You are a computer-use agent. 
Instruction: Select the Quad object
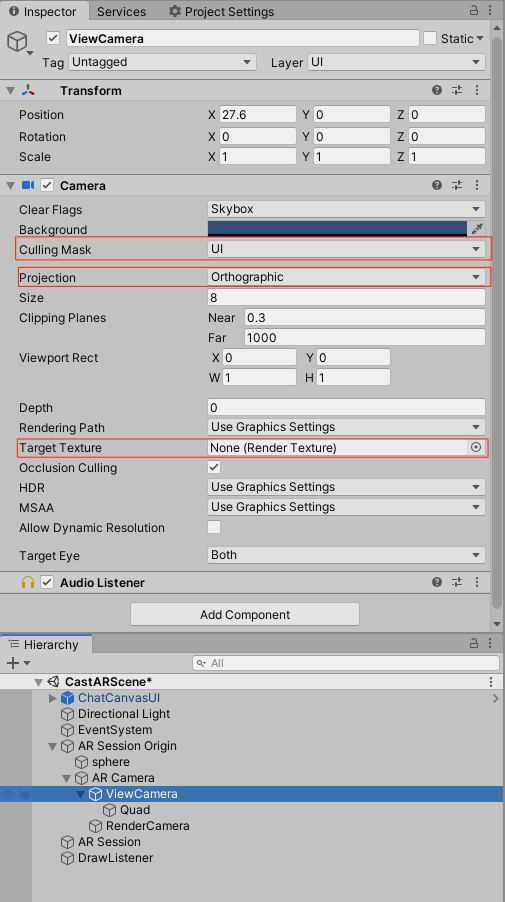pyautogui.click(x=135, y=810)
